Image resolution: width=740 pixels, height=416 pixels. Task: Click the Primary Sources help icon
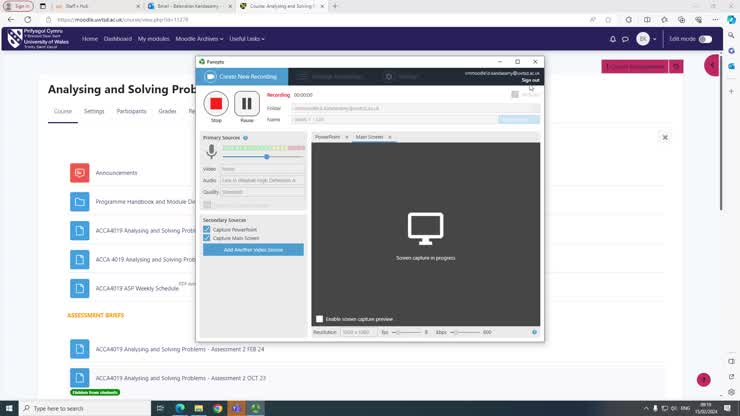245,138
